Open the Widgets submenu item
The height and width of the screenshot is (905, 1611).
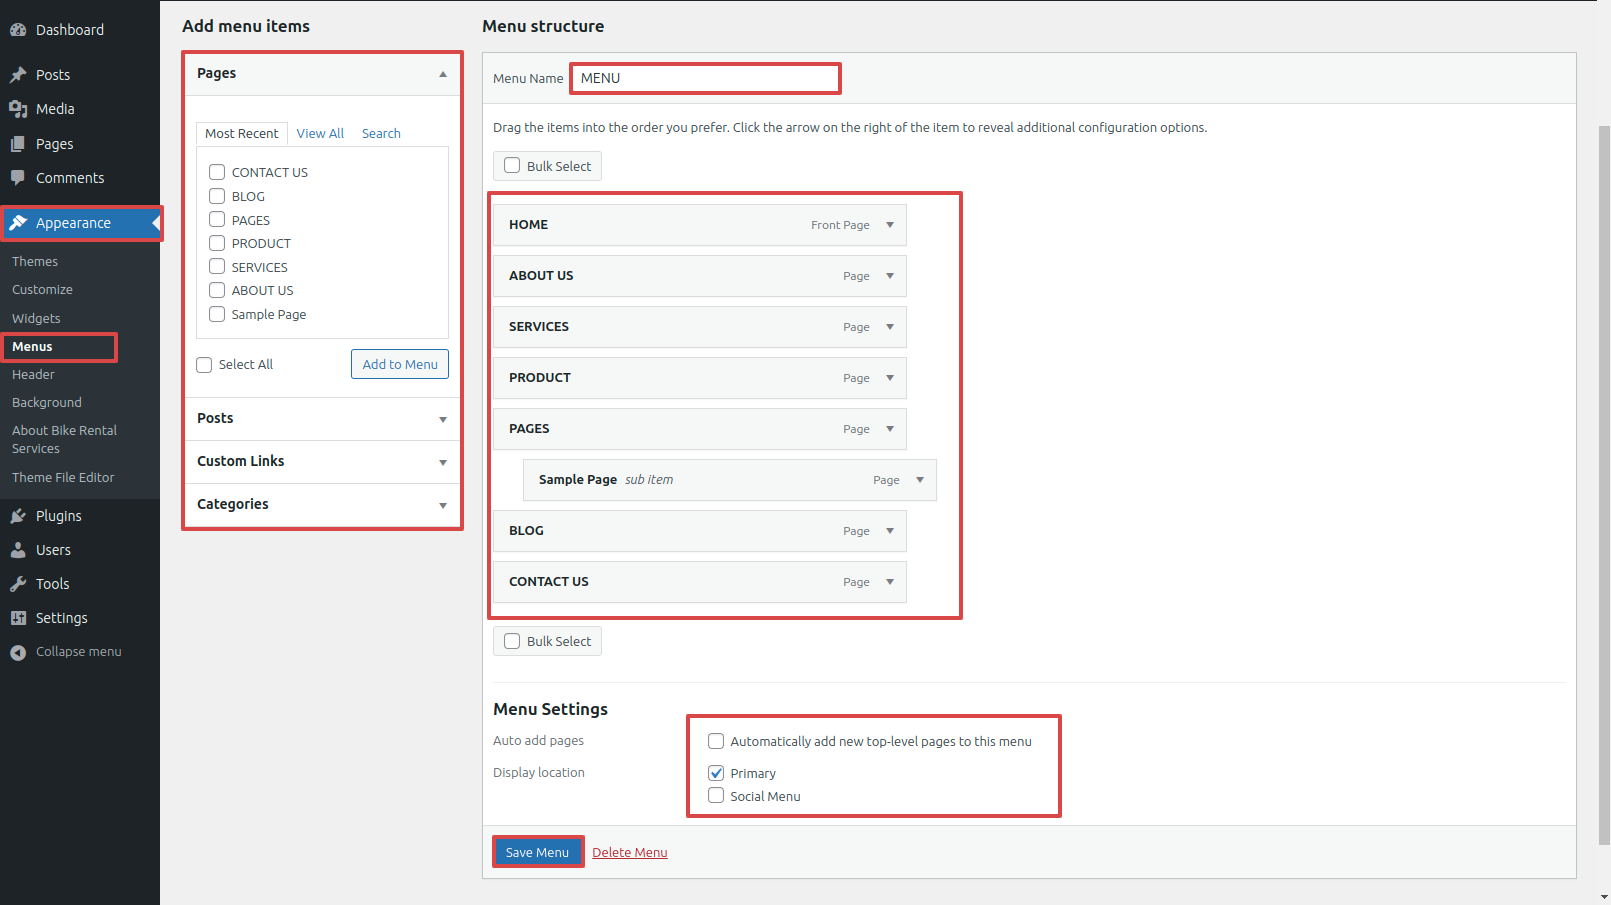[36, 318]
